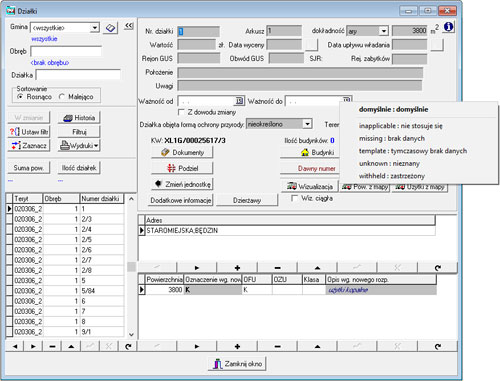Select 'template : tymczasowy brak danych' option
Viewport: 500px width, 381px height.
[413, 151]
